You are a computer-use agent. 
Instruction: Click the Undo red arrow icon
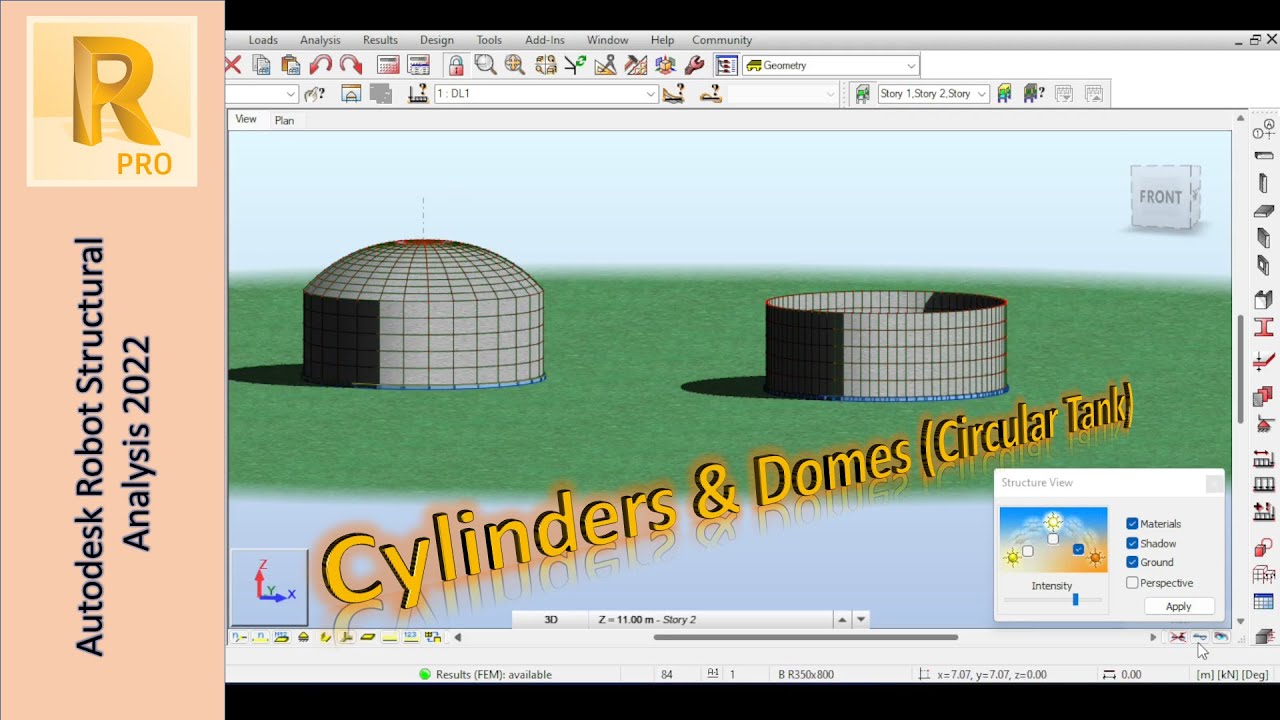click(321, 65)
